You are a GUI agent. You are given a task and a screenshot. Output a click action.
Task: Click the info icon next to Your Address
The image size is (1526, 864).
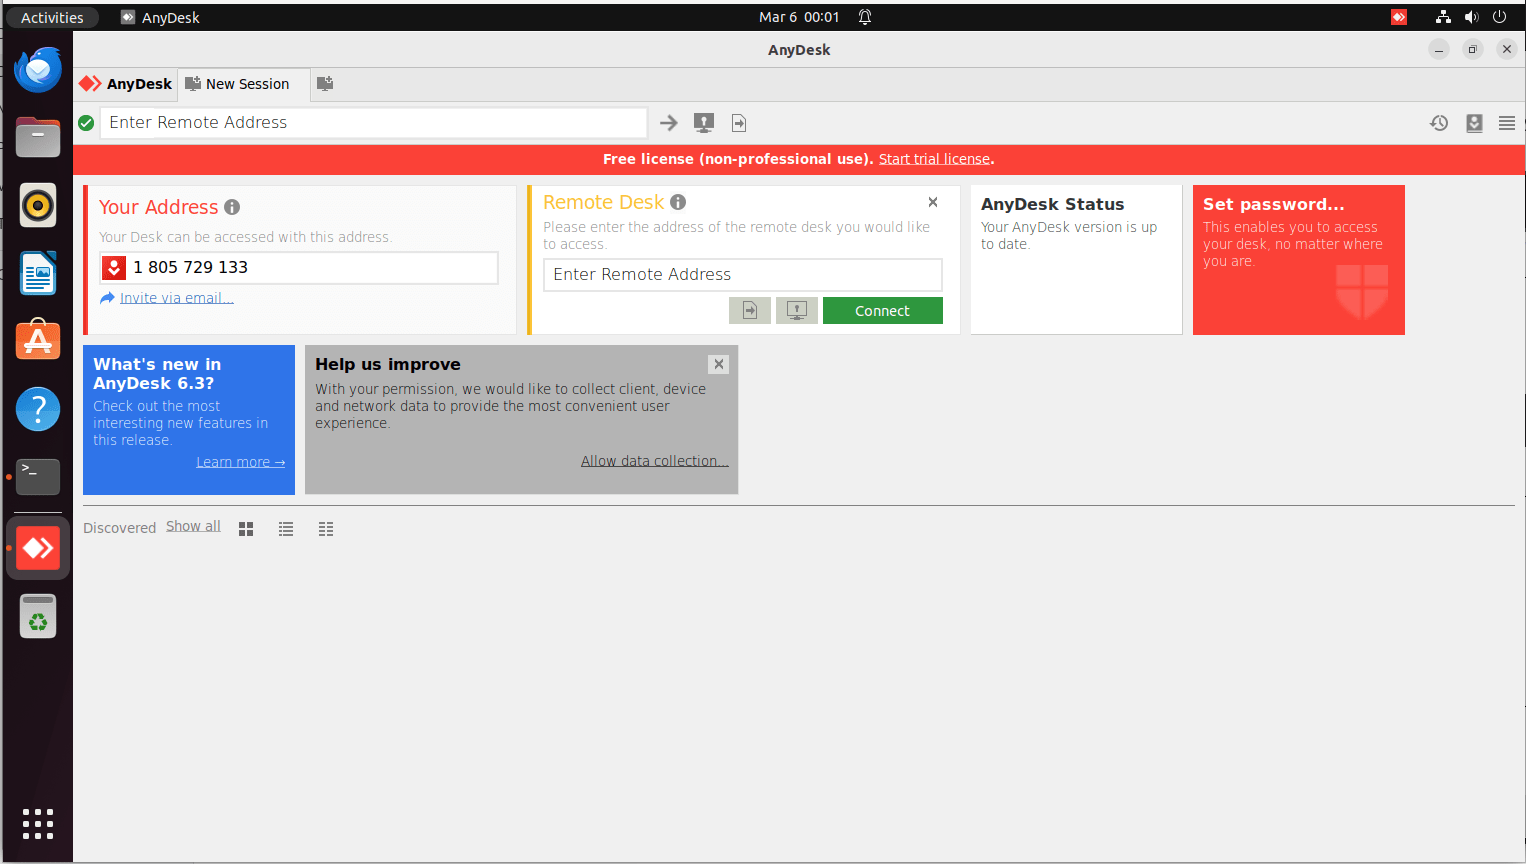point(232,207)
